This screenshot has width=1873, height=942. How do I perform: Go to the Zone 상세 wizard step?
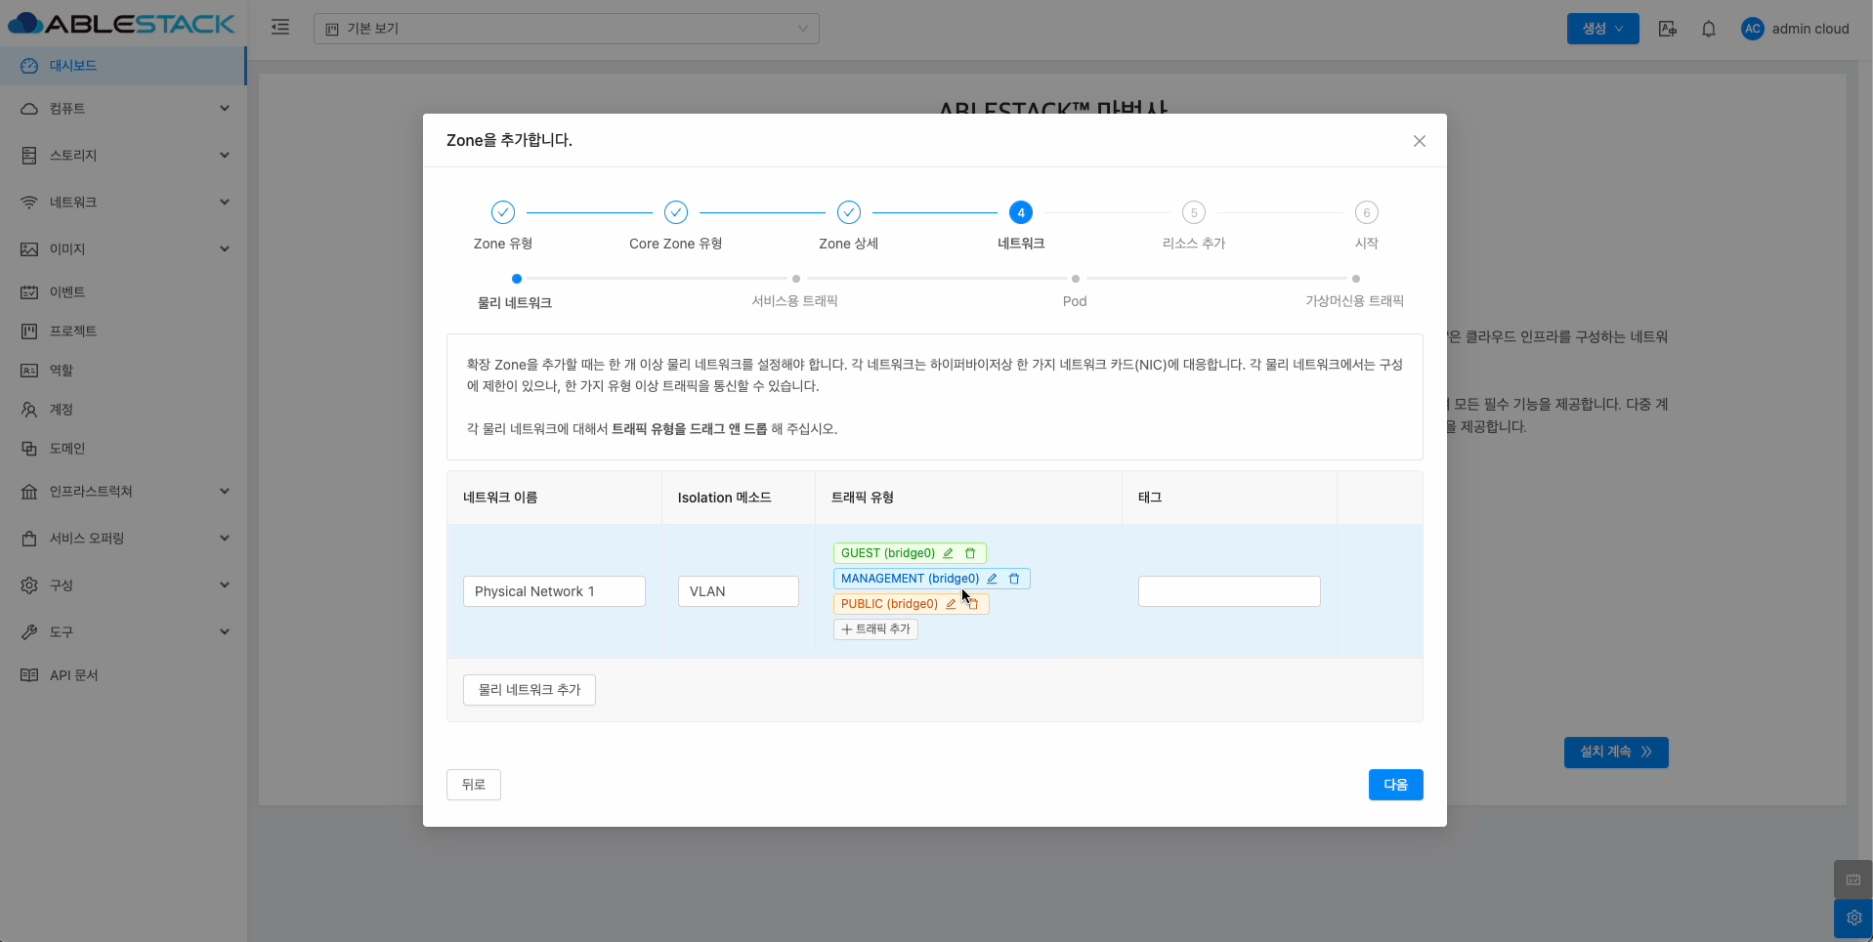pos(848,213)
